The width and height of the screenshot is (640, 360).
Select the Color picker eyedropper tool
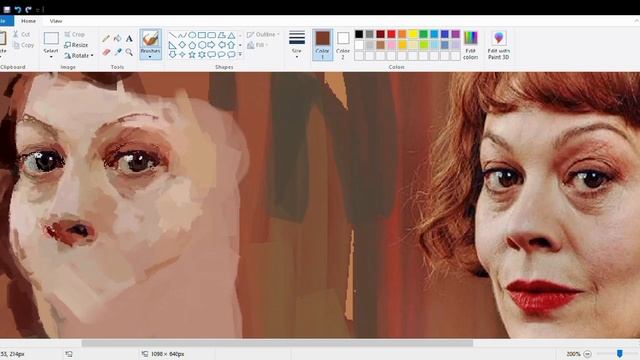tap(118, 52)
